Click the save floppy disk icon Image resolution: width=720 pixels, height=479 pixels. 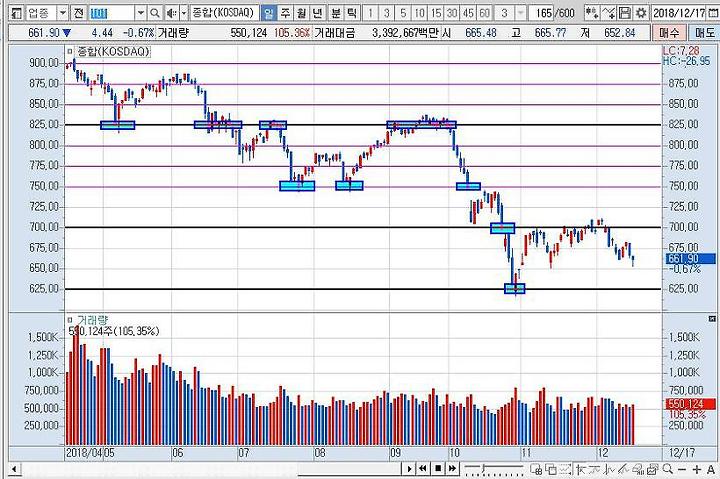(x=624, y=13)
